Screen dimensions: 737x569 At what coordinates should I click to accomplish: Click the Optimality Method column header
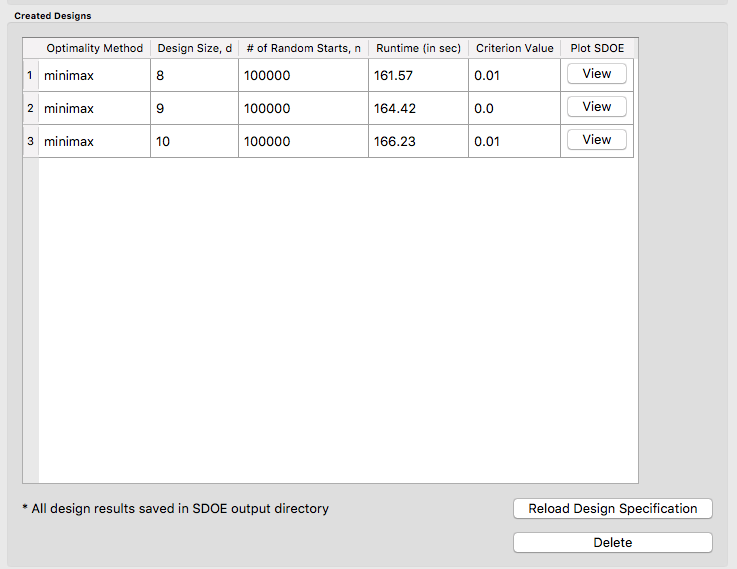point(94,48)
